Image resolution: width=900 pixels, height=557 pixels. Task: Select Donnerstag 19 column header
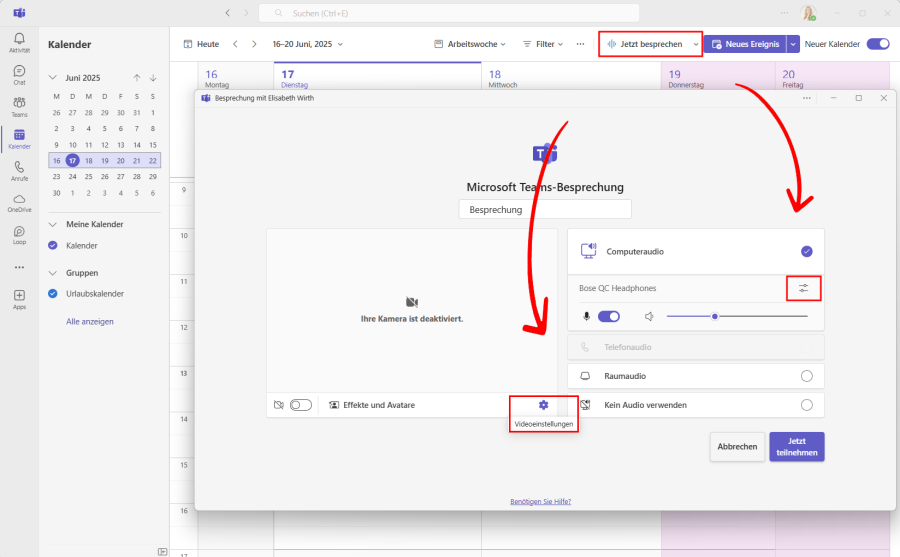point(718,78)
